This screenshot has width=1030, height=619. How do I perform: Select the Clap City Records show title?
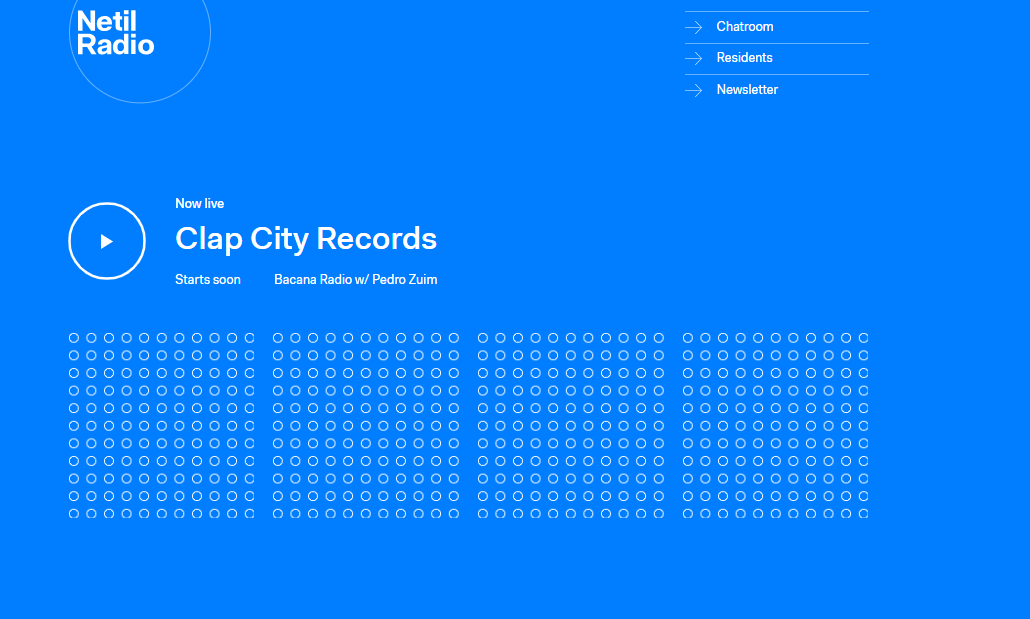(x=306, y=239)
